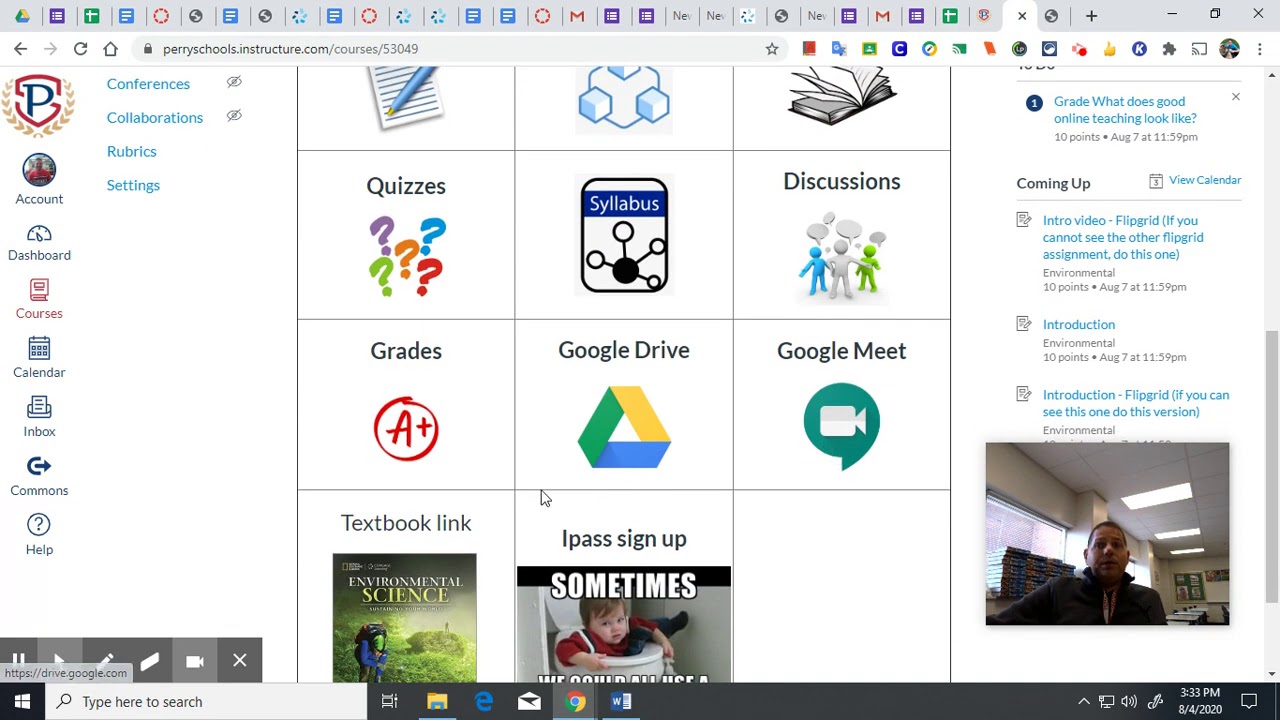Open Calendar from the global navigation
The height and width of the screenshot is (720, 1280).
tap(39, 359)
